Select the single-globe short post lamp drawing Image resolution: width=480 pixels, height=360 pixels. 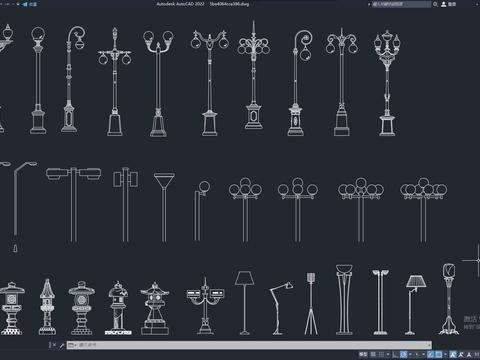pos(202,211)
